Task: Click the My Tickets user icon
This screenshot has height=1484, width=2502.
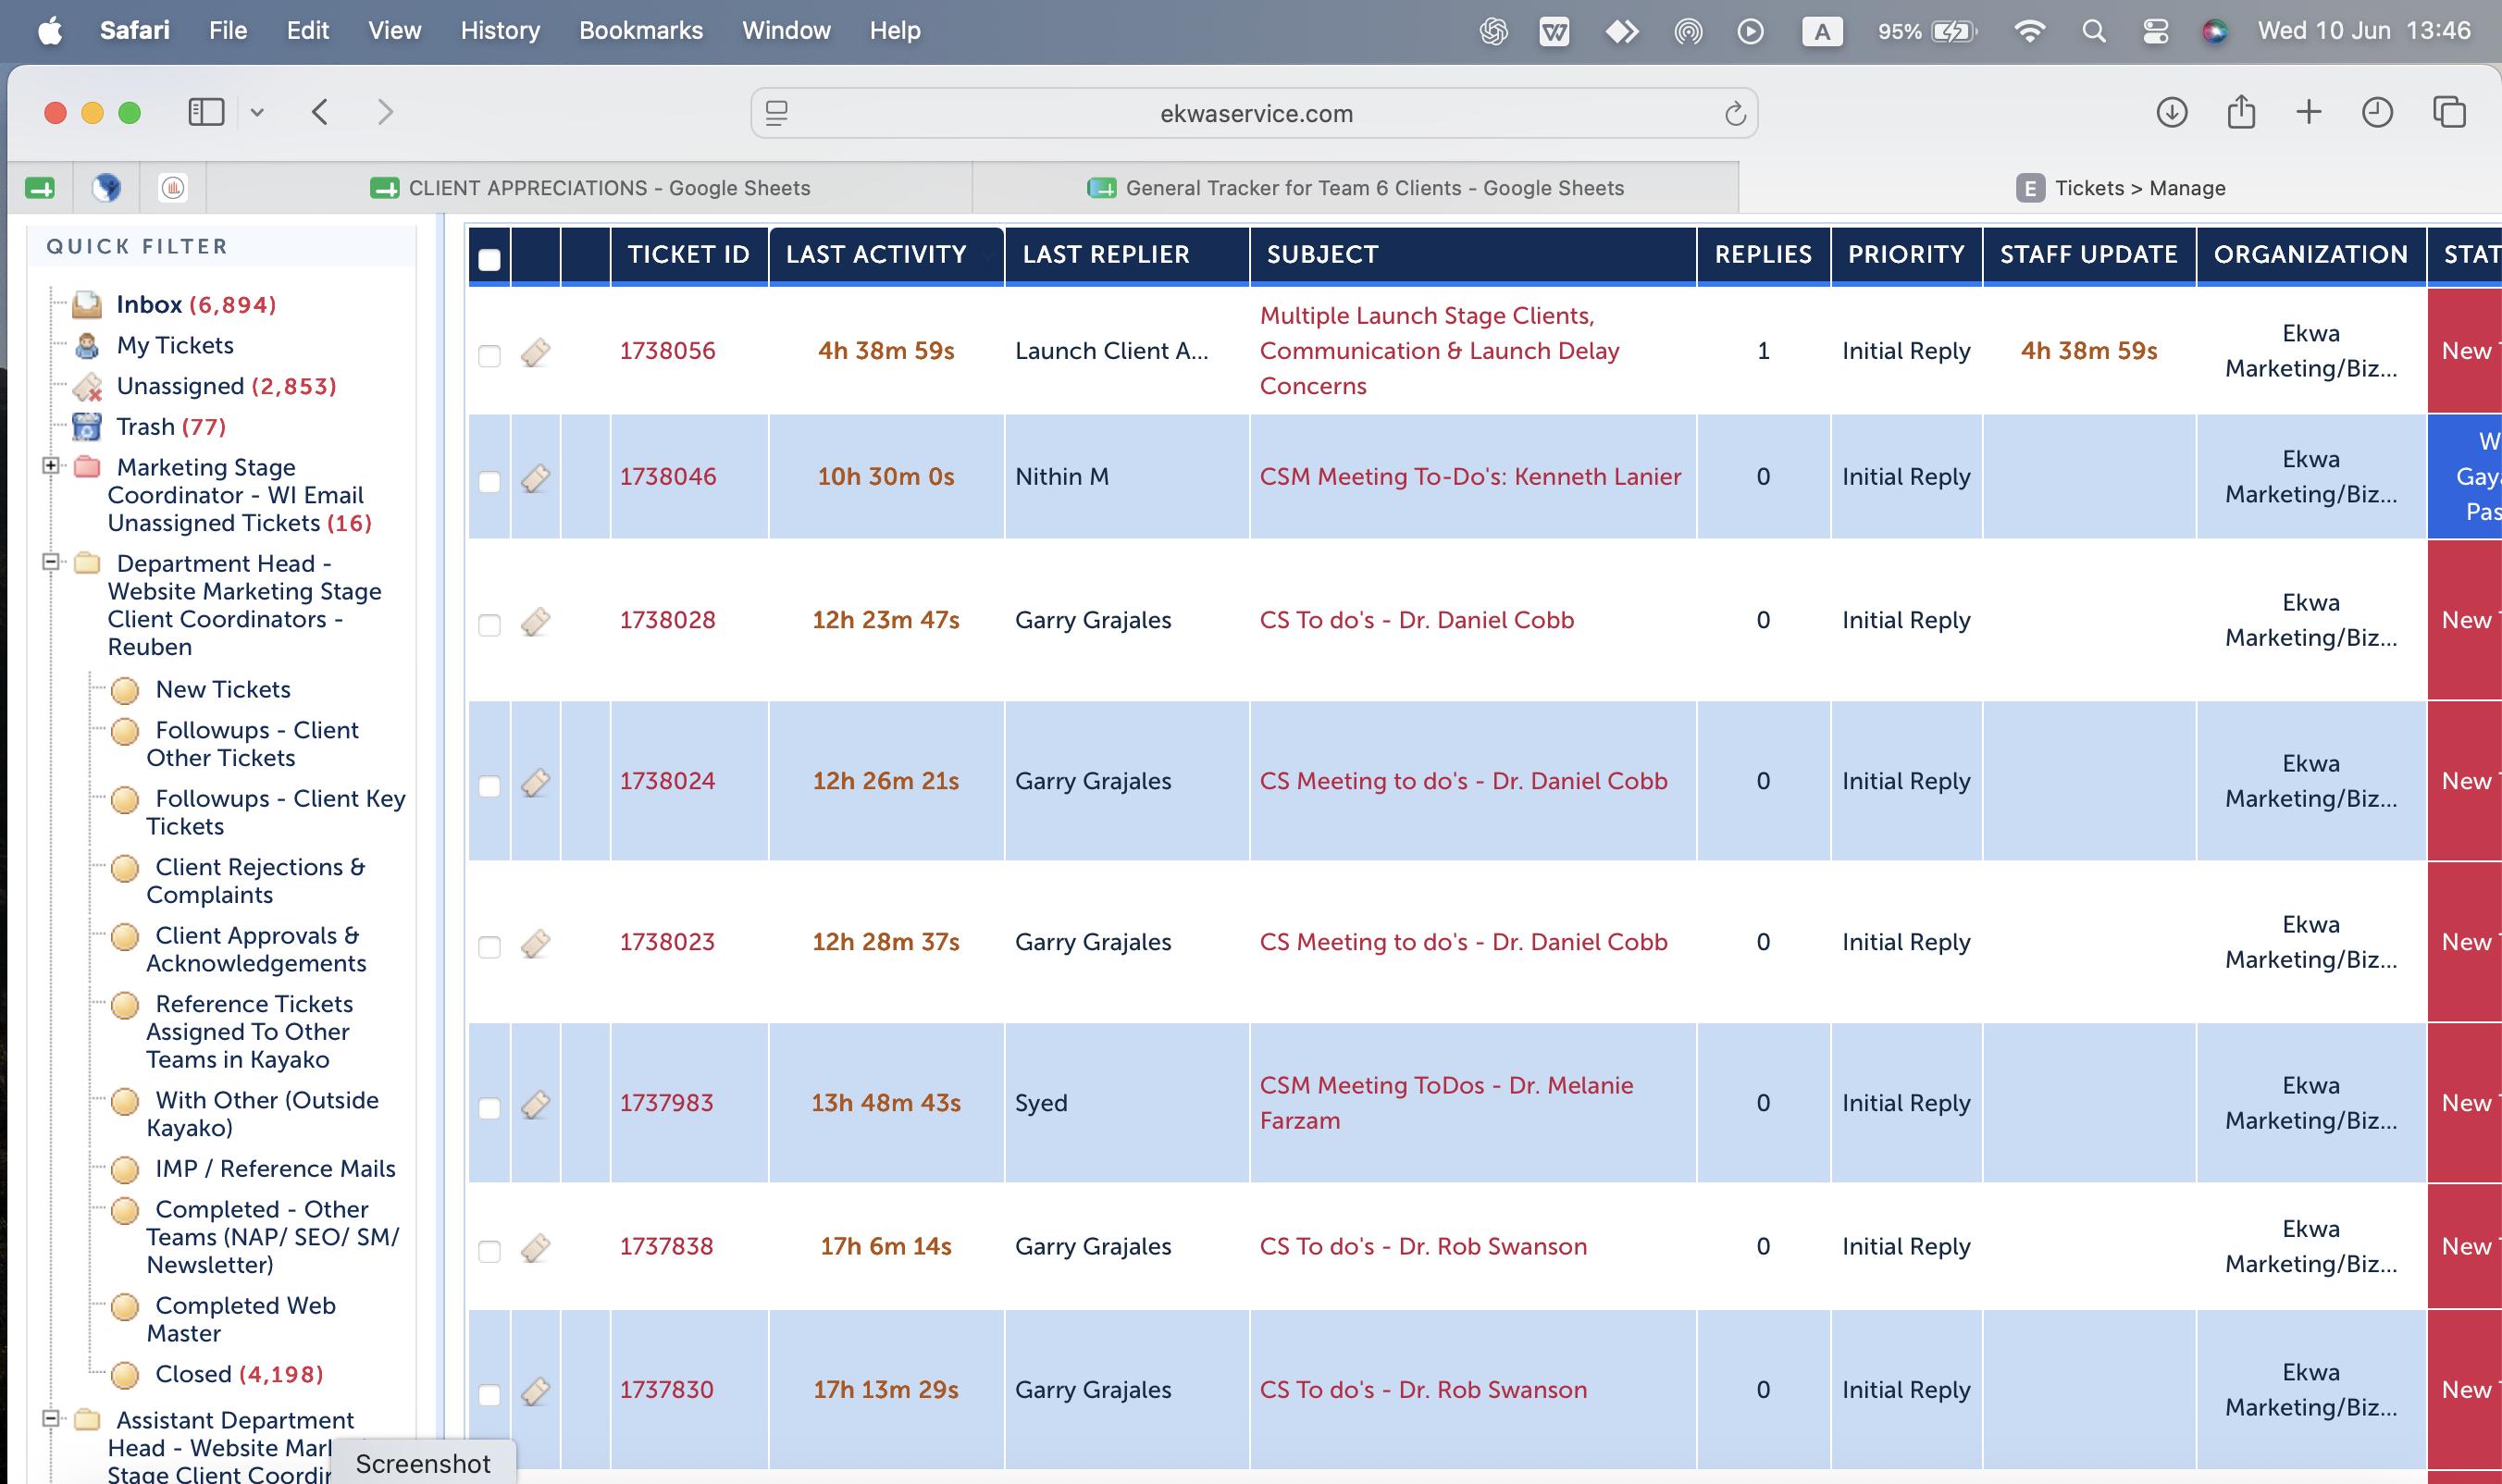Action: (87, 346)
